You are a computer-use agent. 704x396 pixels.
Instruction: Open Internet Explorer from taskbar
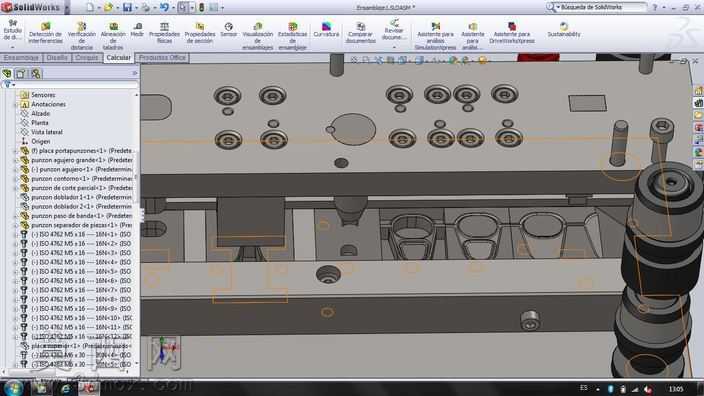tap(66, 388)
